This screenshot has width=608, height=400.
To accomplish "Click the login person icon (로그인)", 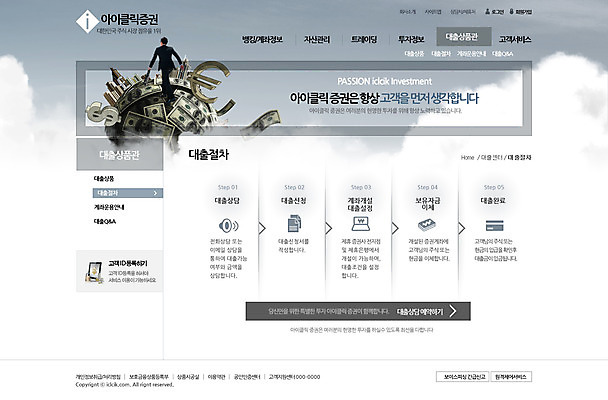I will 487,12.
